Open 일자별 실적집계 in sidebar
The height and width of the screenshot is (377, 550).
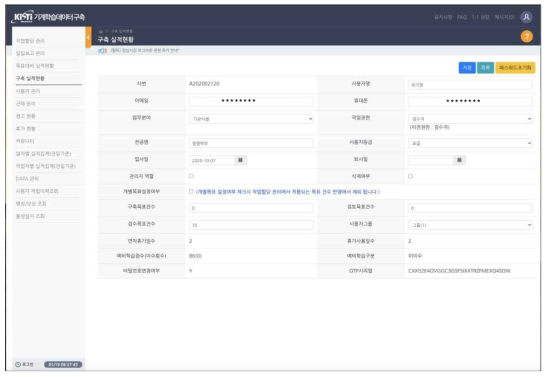[43, 154]
